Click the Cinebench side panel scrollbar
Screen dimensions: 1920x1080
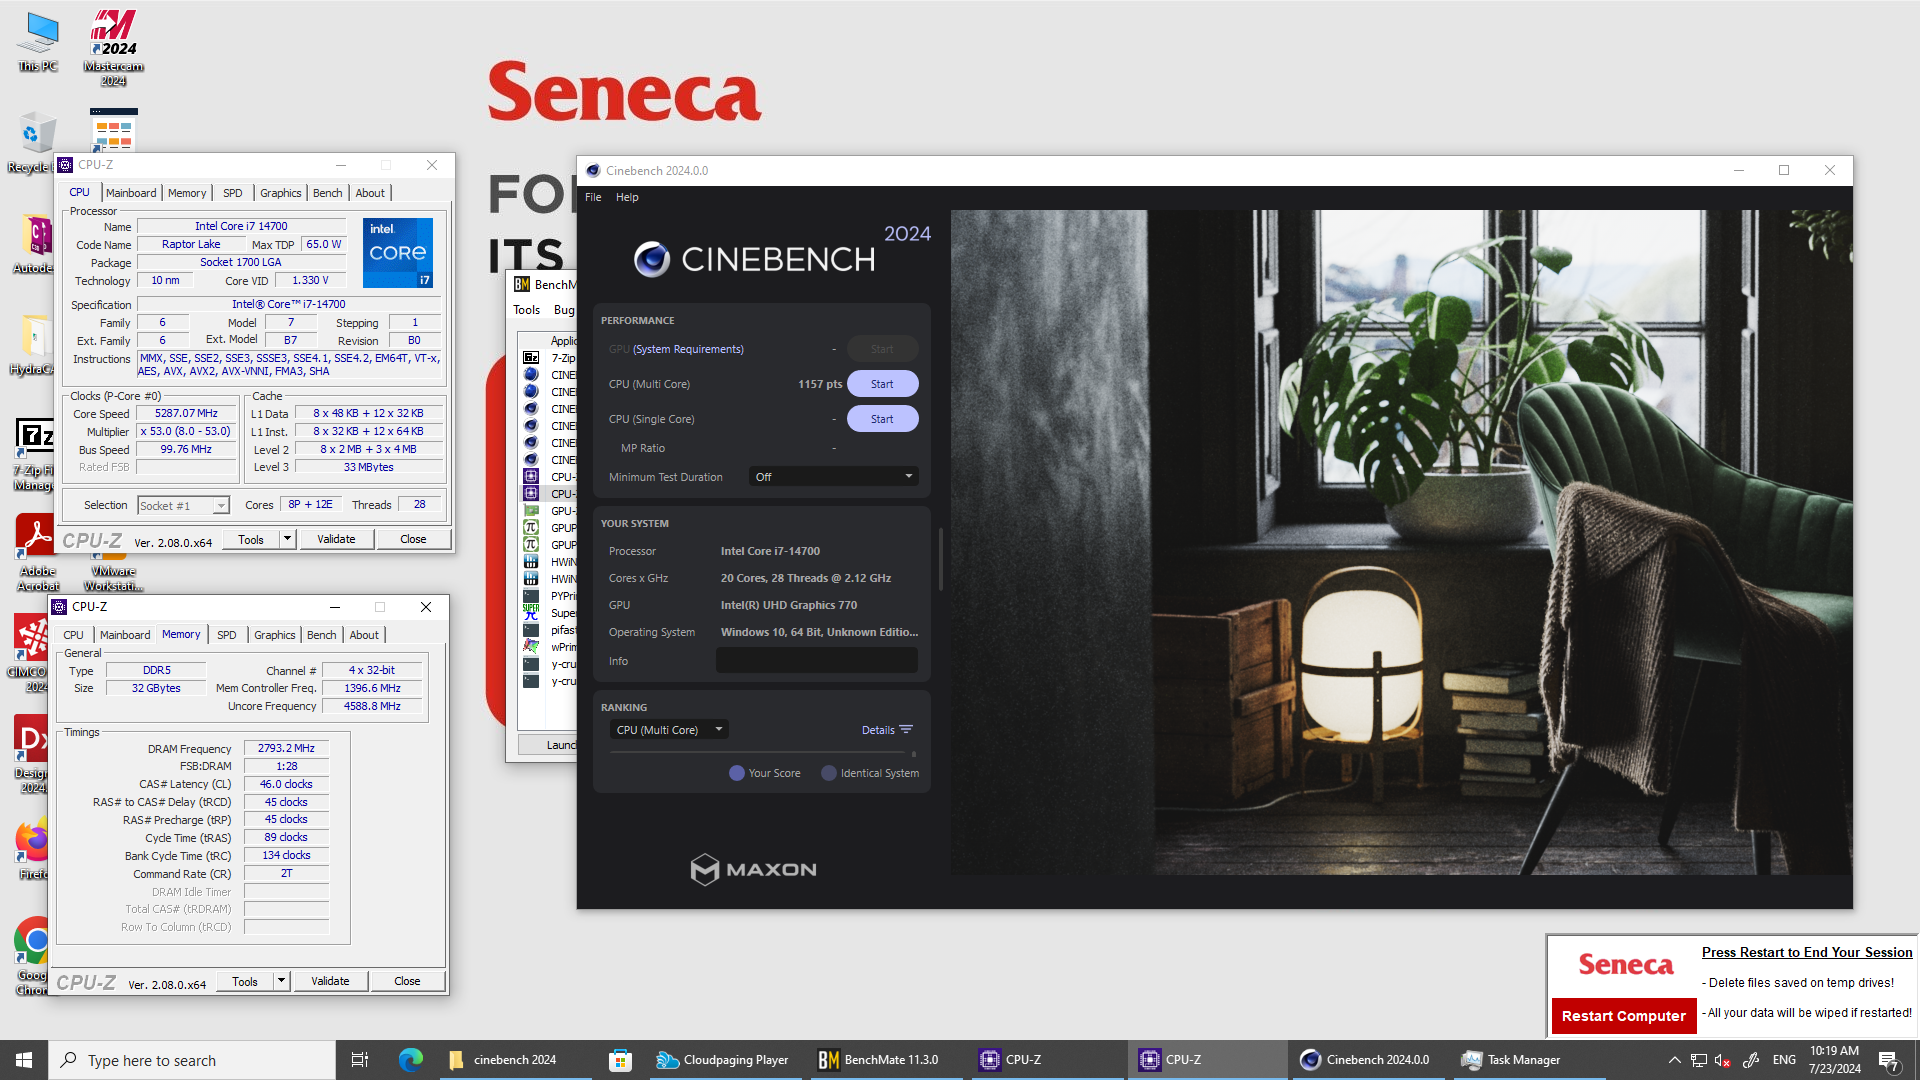point(941,560)
